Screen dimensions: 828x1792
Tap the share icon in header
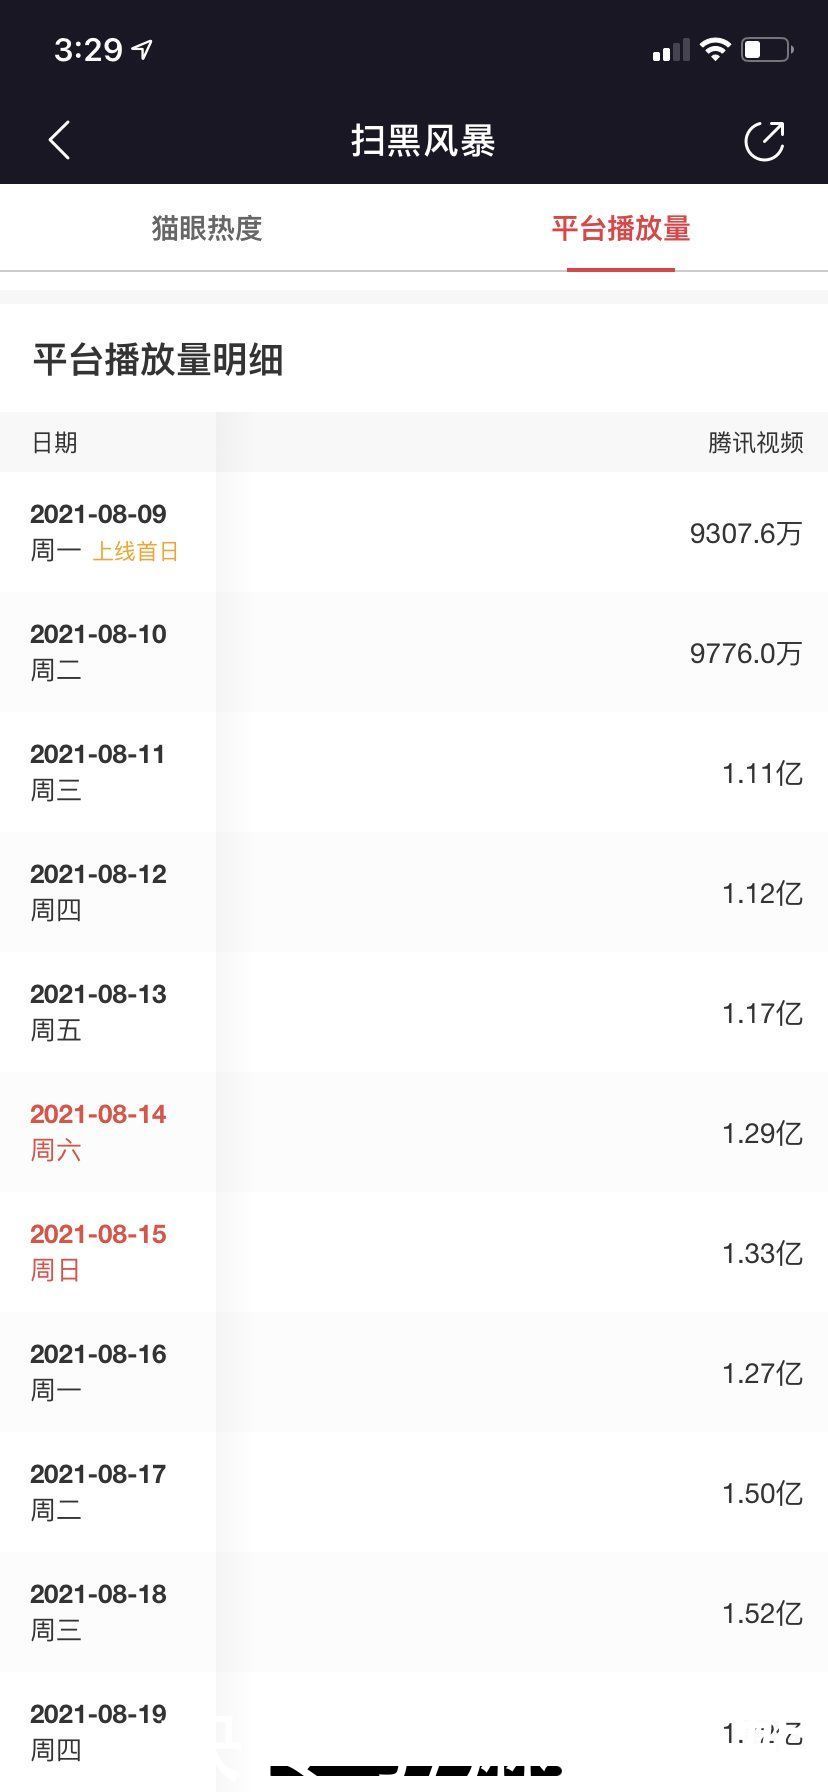click(765, 141)
